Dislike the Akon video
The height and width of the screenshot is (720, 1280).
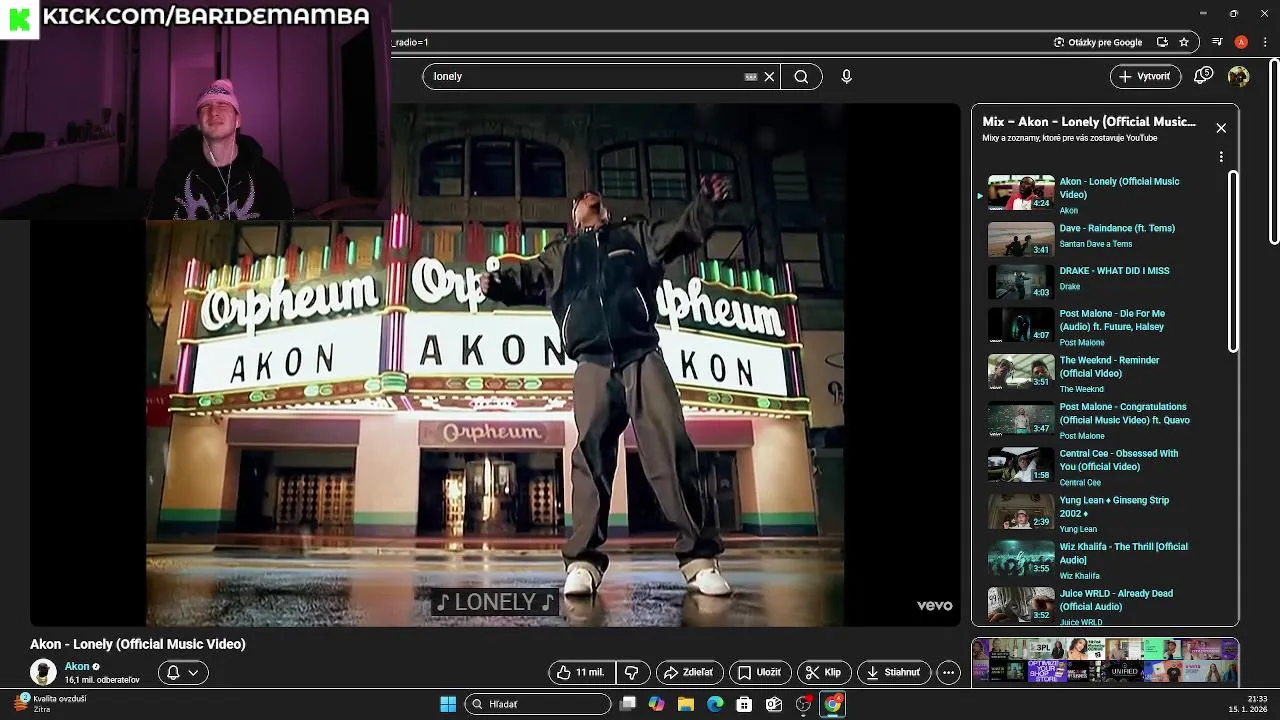(631, 673)
